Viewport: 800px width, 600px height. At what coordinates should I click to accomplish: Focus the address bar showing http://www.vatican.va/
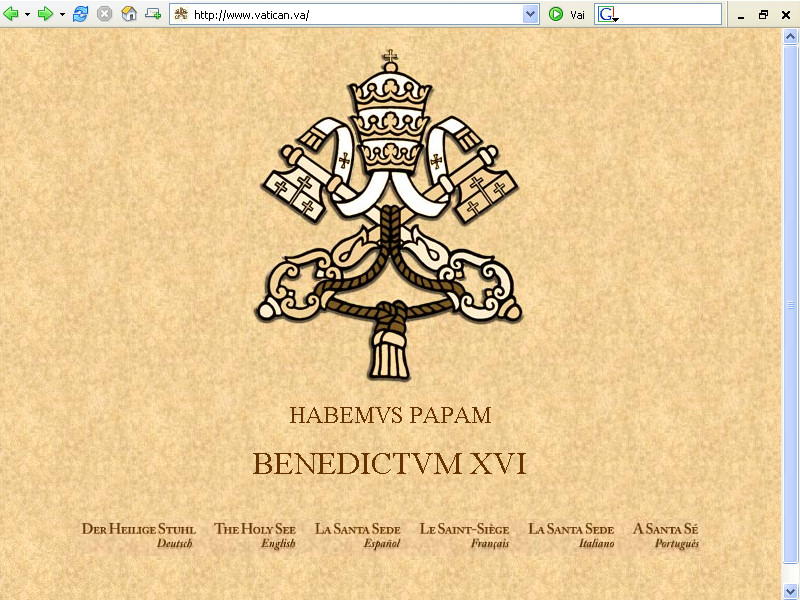pyautogui.click(x=355, y=14)
